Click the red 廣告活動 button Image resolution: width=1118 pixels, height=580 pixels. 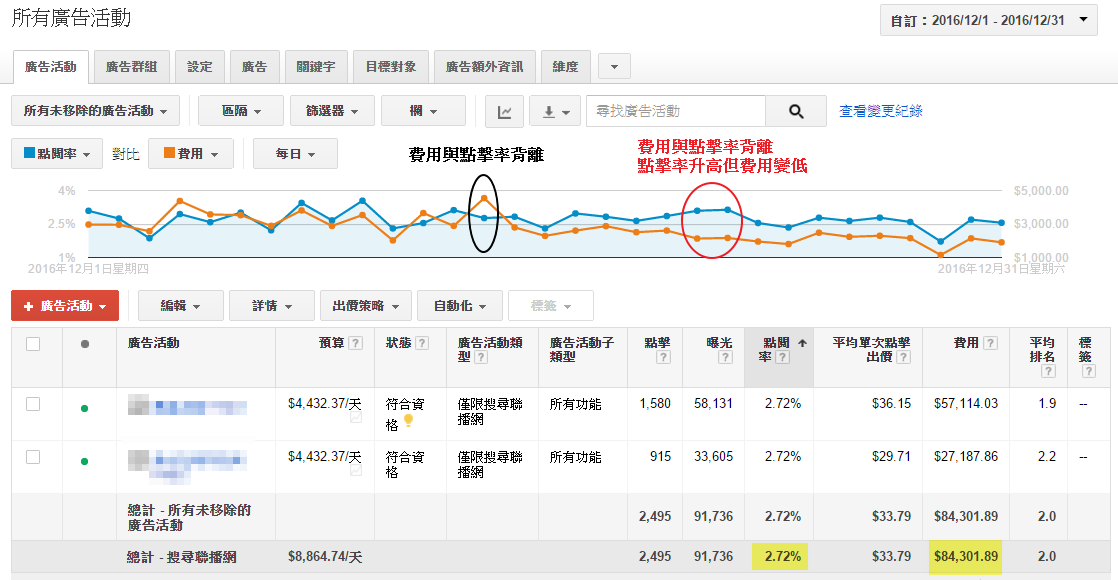(65, 305)
